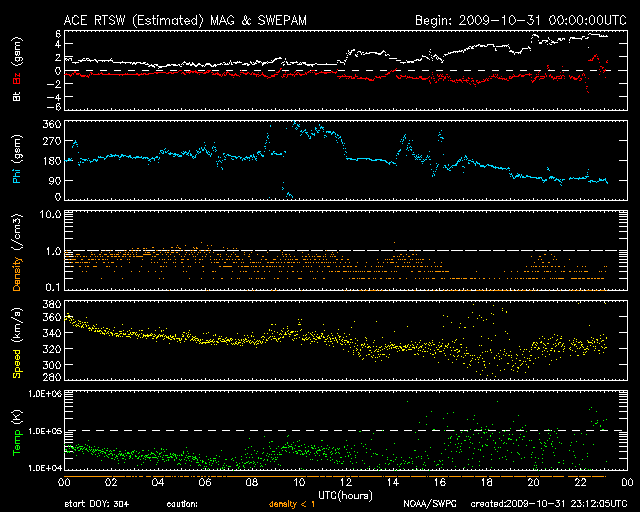Click the NOAA/SWPC credit text
640x512 pixels.
coord(427,504)
